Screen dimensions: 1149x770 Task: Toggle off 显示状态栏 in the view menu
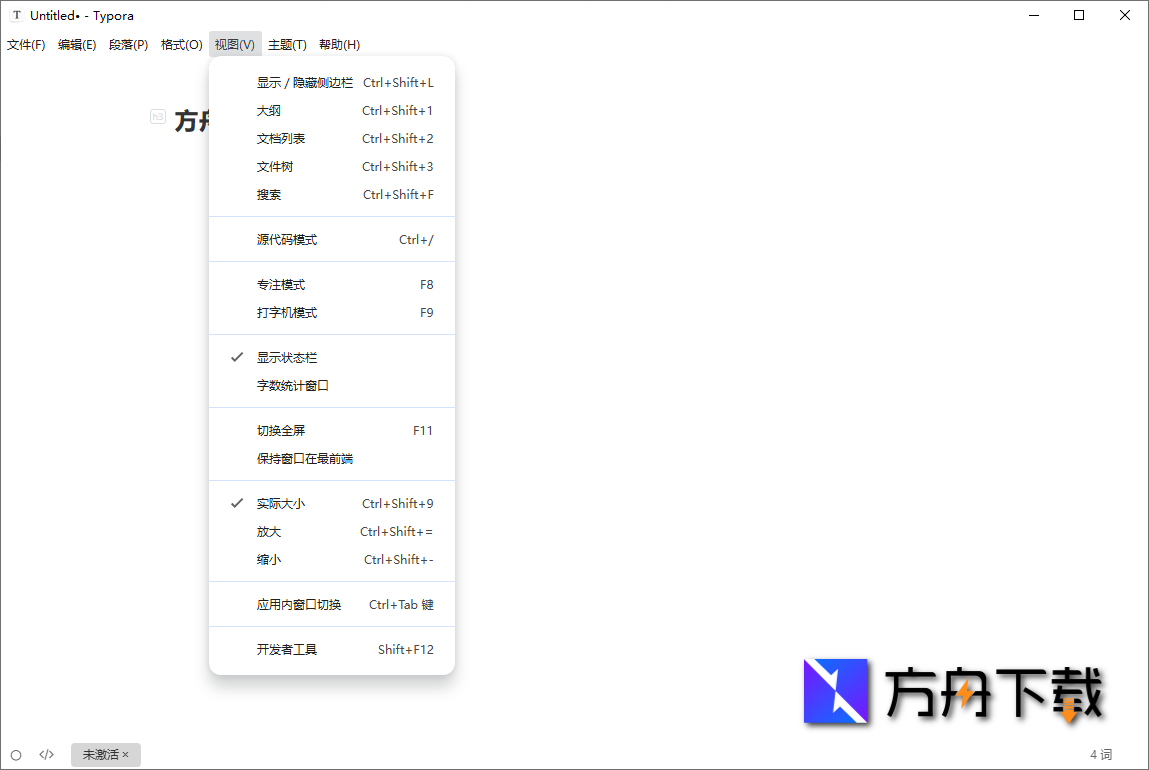click(286, 357)
